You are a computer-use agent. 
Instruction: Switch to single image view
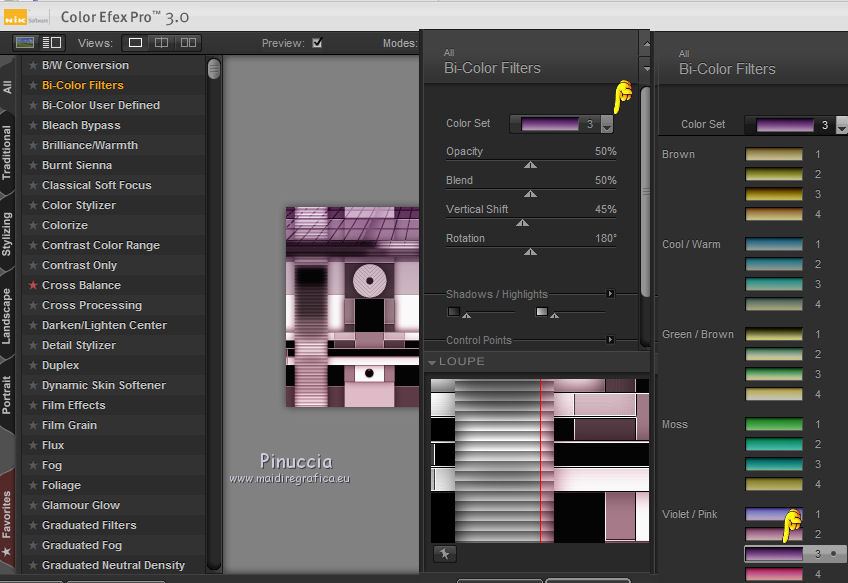click(x=135, y=43)
